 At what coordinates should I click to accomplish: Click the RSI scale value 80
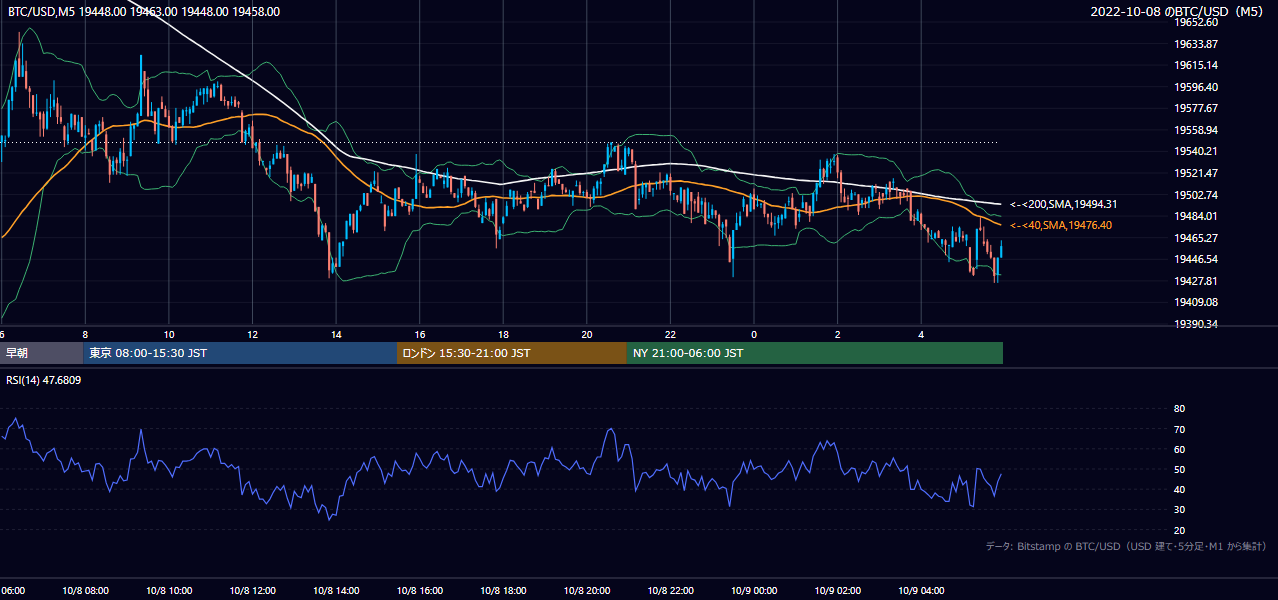point(1179,409)
